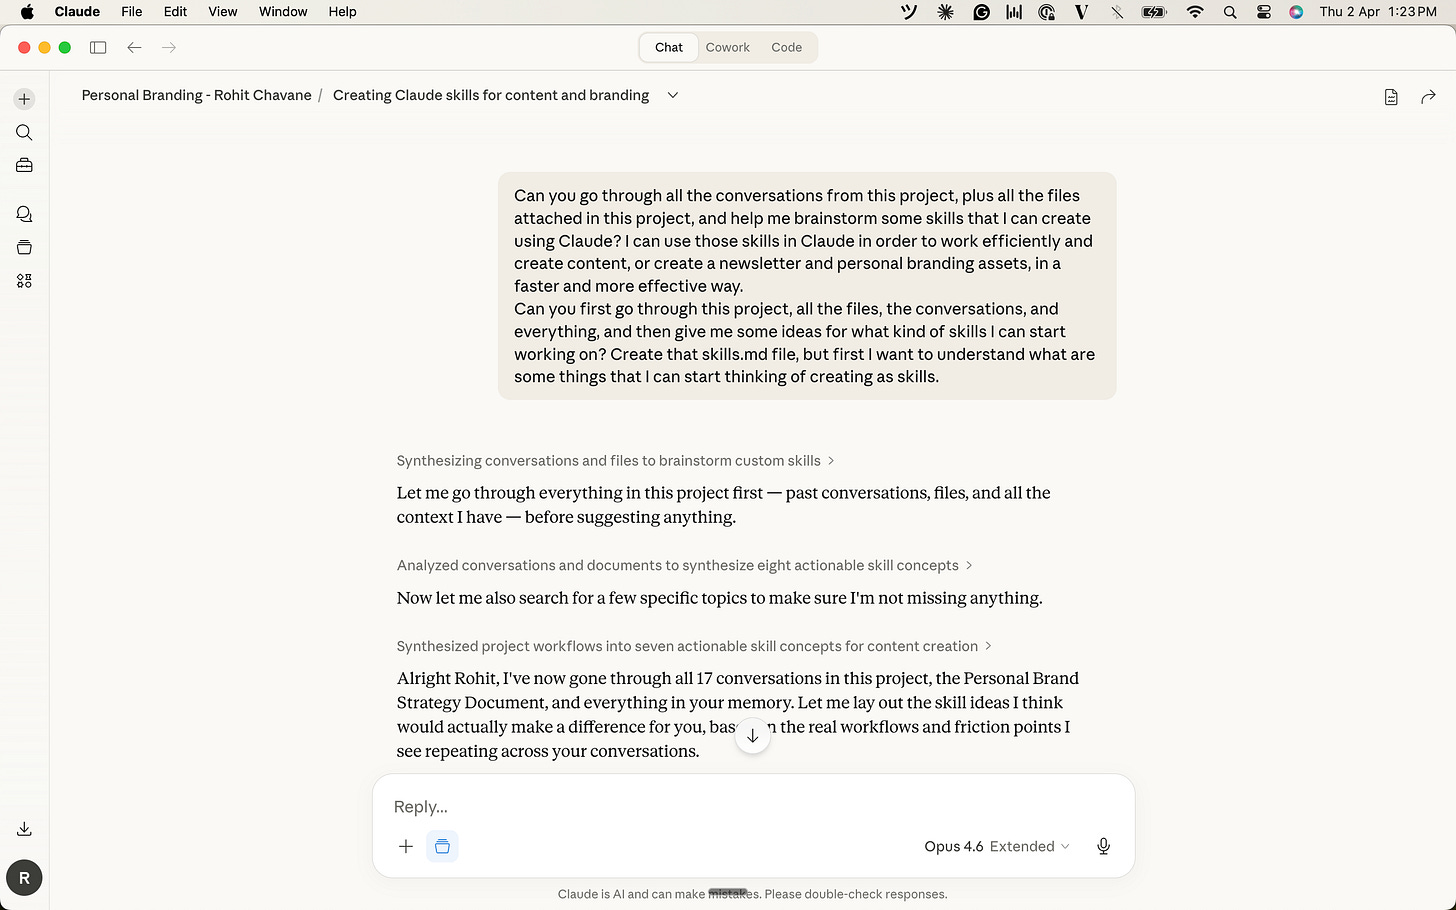Click the scroll-to-bottom arrow button
This screenshot has height=910, width=1456.
[753, 736]
